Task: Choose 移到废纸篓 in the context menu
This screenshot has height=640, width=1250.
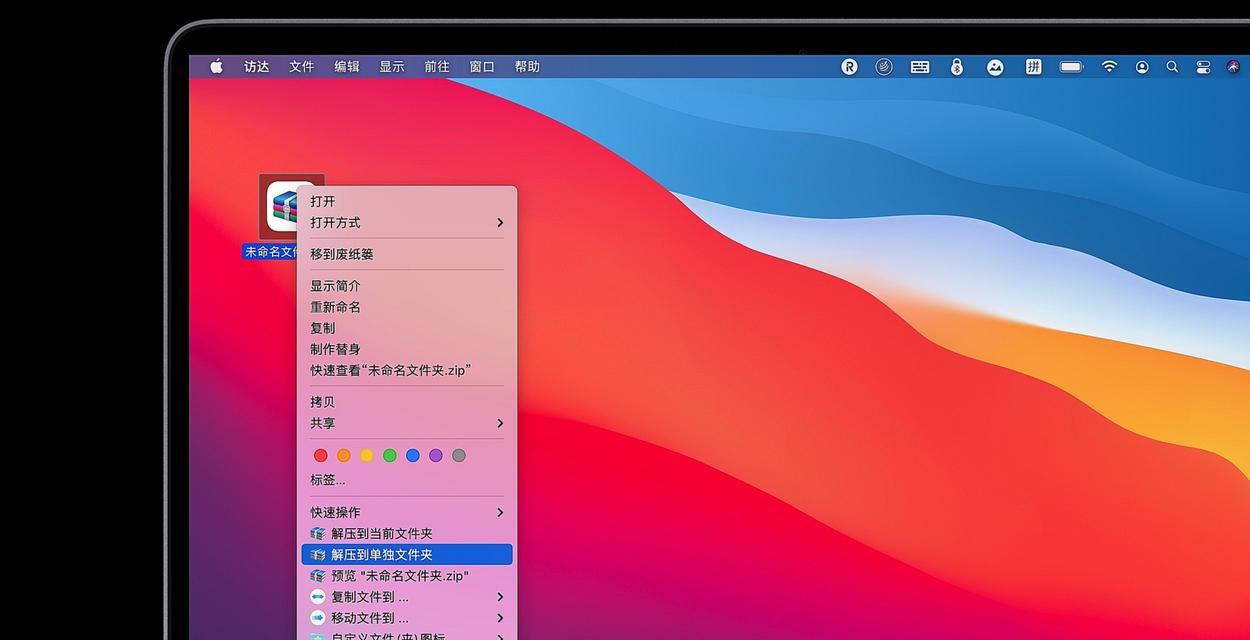Action: click(x=407, y=254)
